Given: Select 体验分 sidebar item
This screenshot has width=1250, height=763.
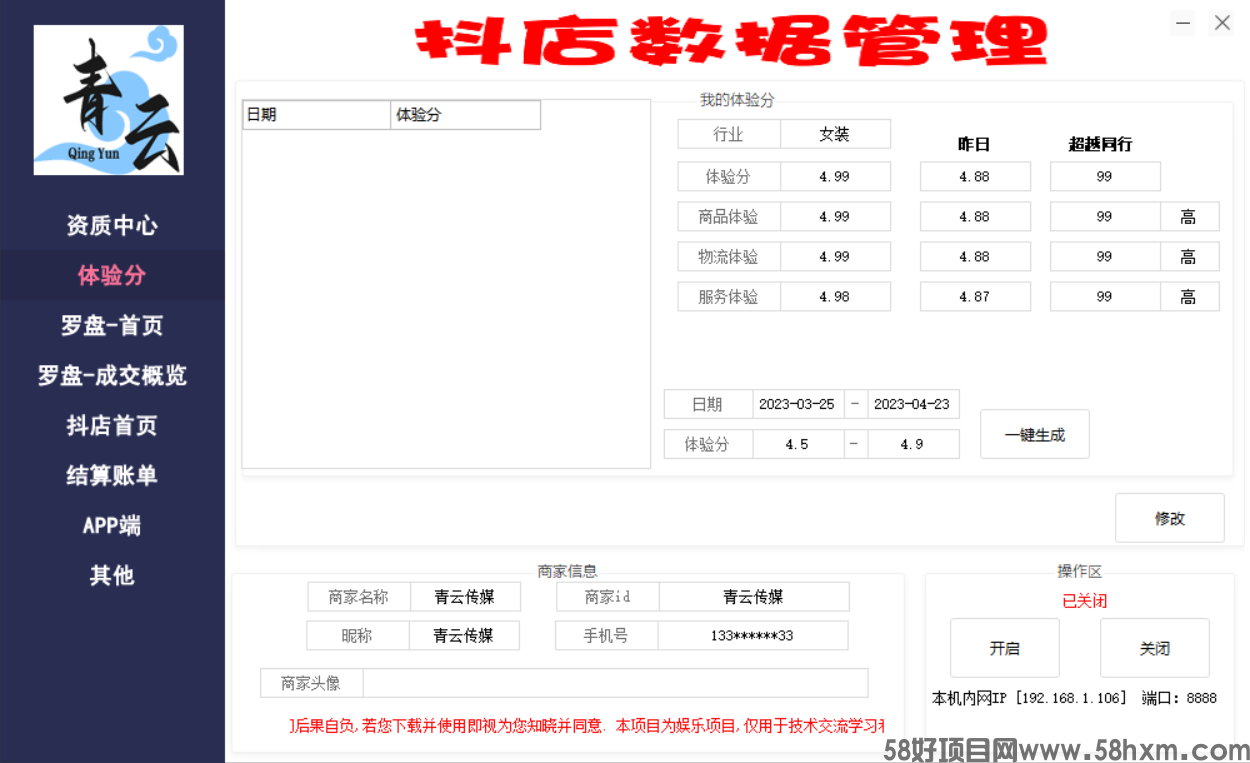Looking at the screenshot, I should point(112,275).
